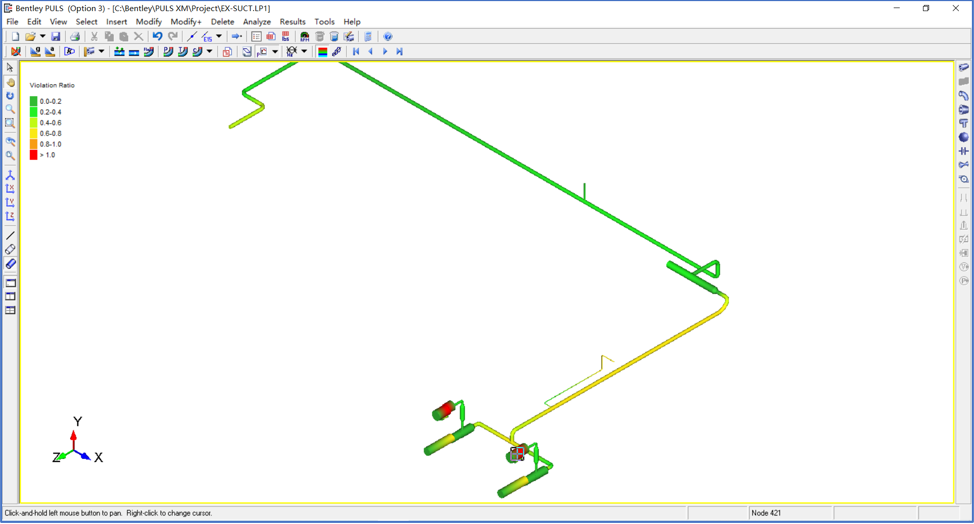Jump to the first result frame

click(356, 52)
